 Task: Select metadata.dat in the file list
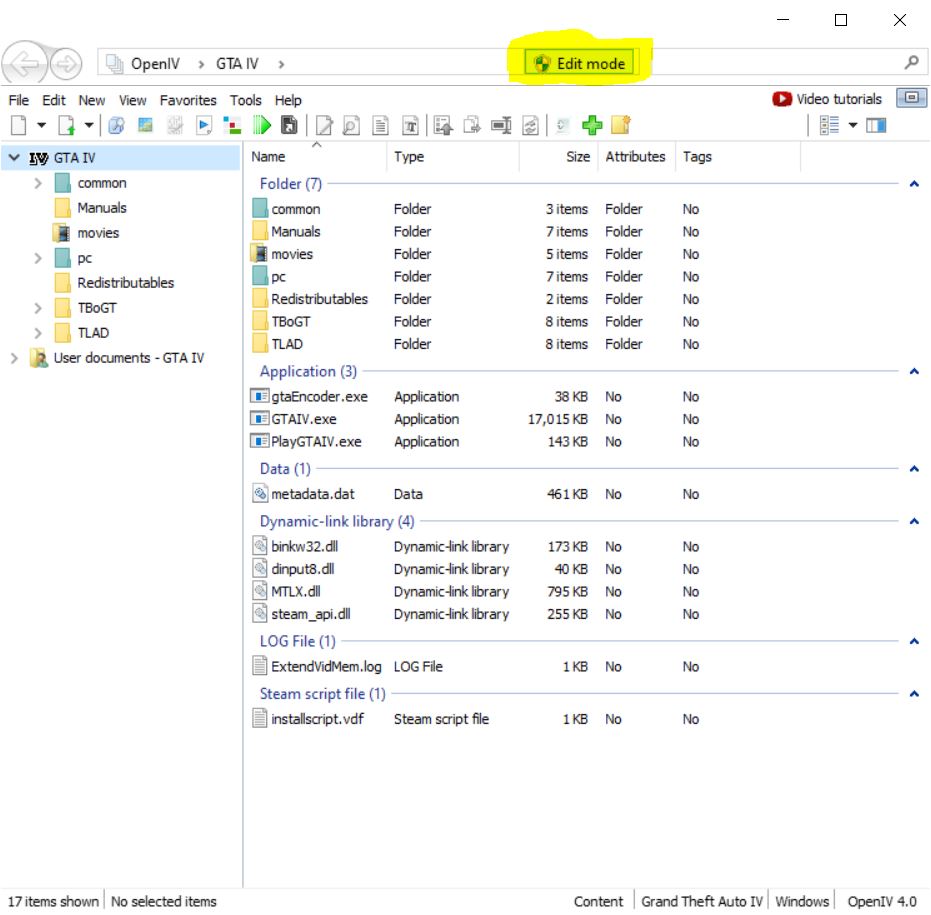pos(312,494)
